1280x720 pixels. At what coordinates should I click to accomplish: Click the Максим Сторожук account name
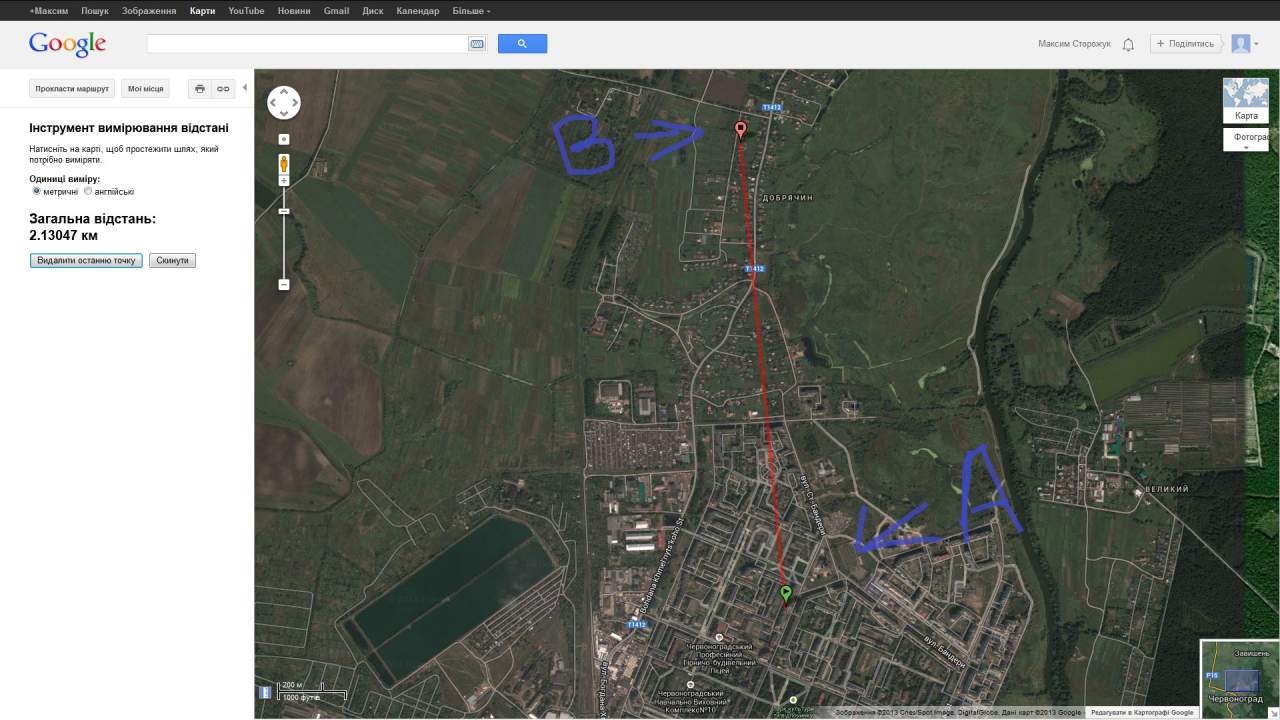click(x=1074, y=44)
